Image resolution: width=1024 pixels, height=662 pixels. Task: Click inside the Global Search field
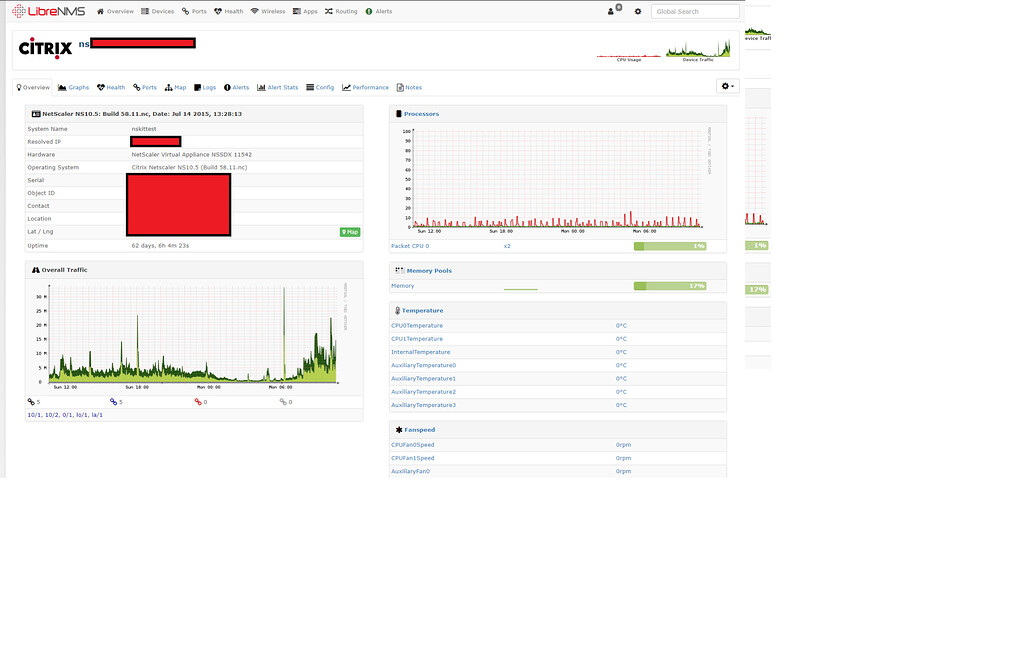point(695,11)
